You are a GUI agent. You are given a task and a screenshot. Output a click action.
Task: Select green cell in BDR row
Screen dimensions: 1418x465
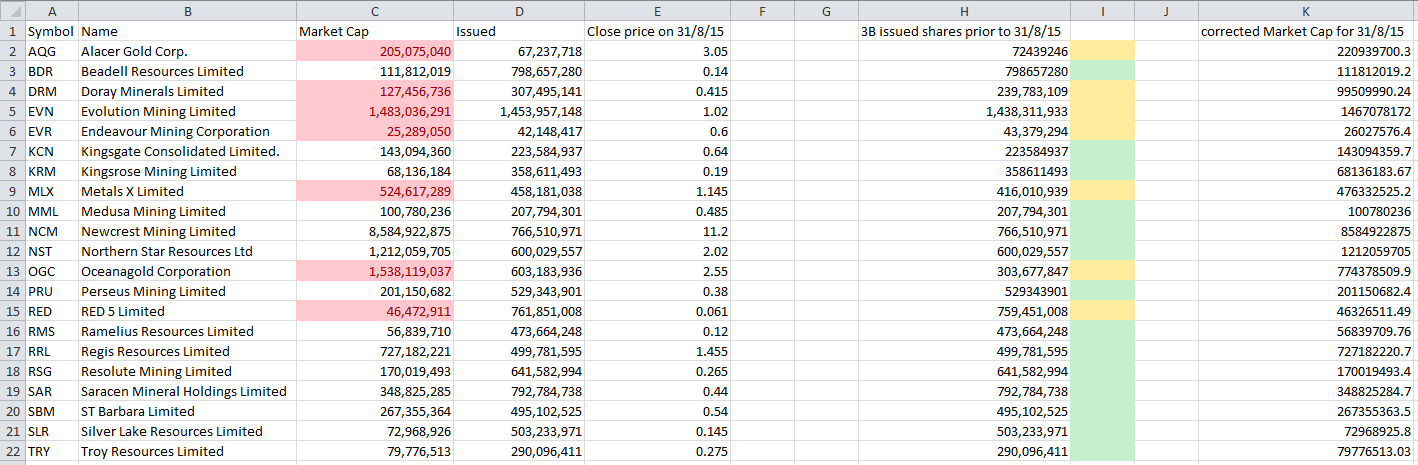click(1102, 71)
